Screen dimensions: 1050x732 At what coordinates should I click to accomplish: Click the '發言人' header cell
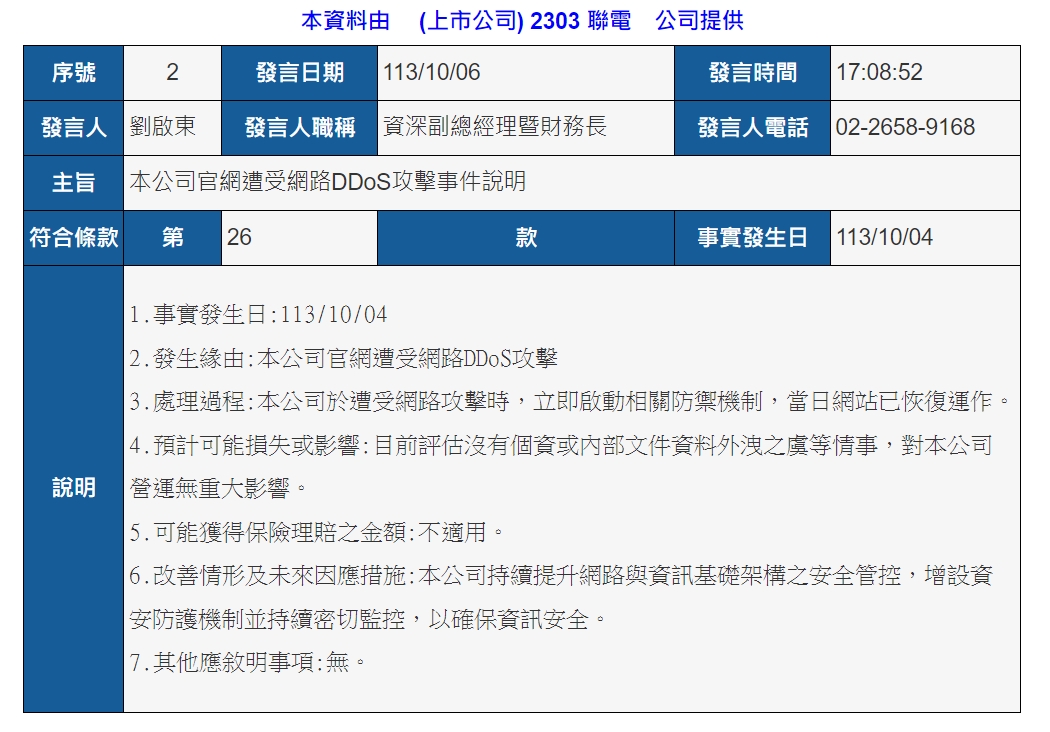tap(74, 128)
